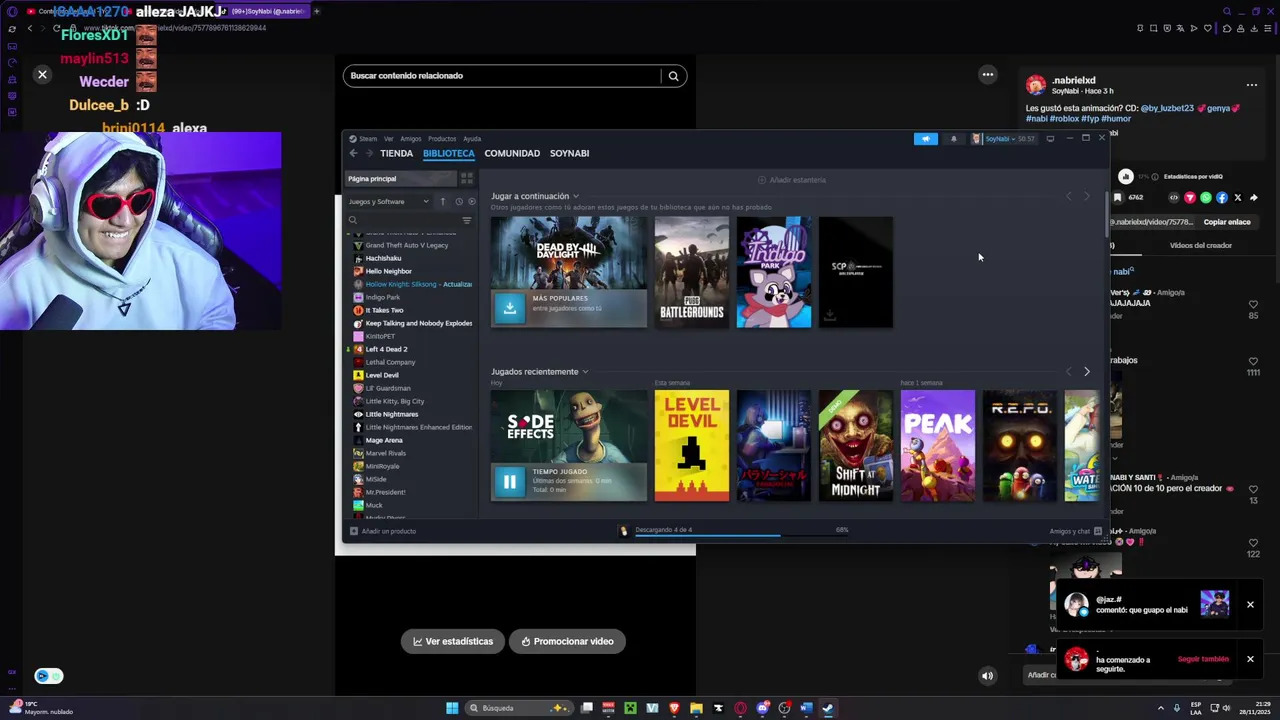Screen dimensions: 1280x720
Task: Expand Jugados recientemente shelf dropdown
Action: [585, 372]
